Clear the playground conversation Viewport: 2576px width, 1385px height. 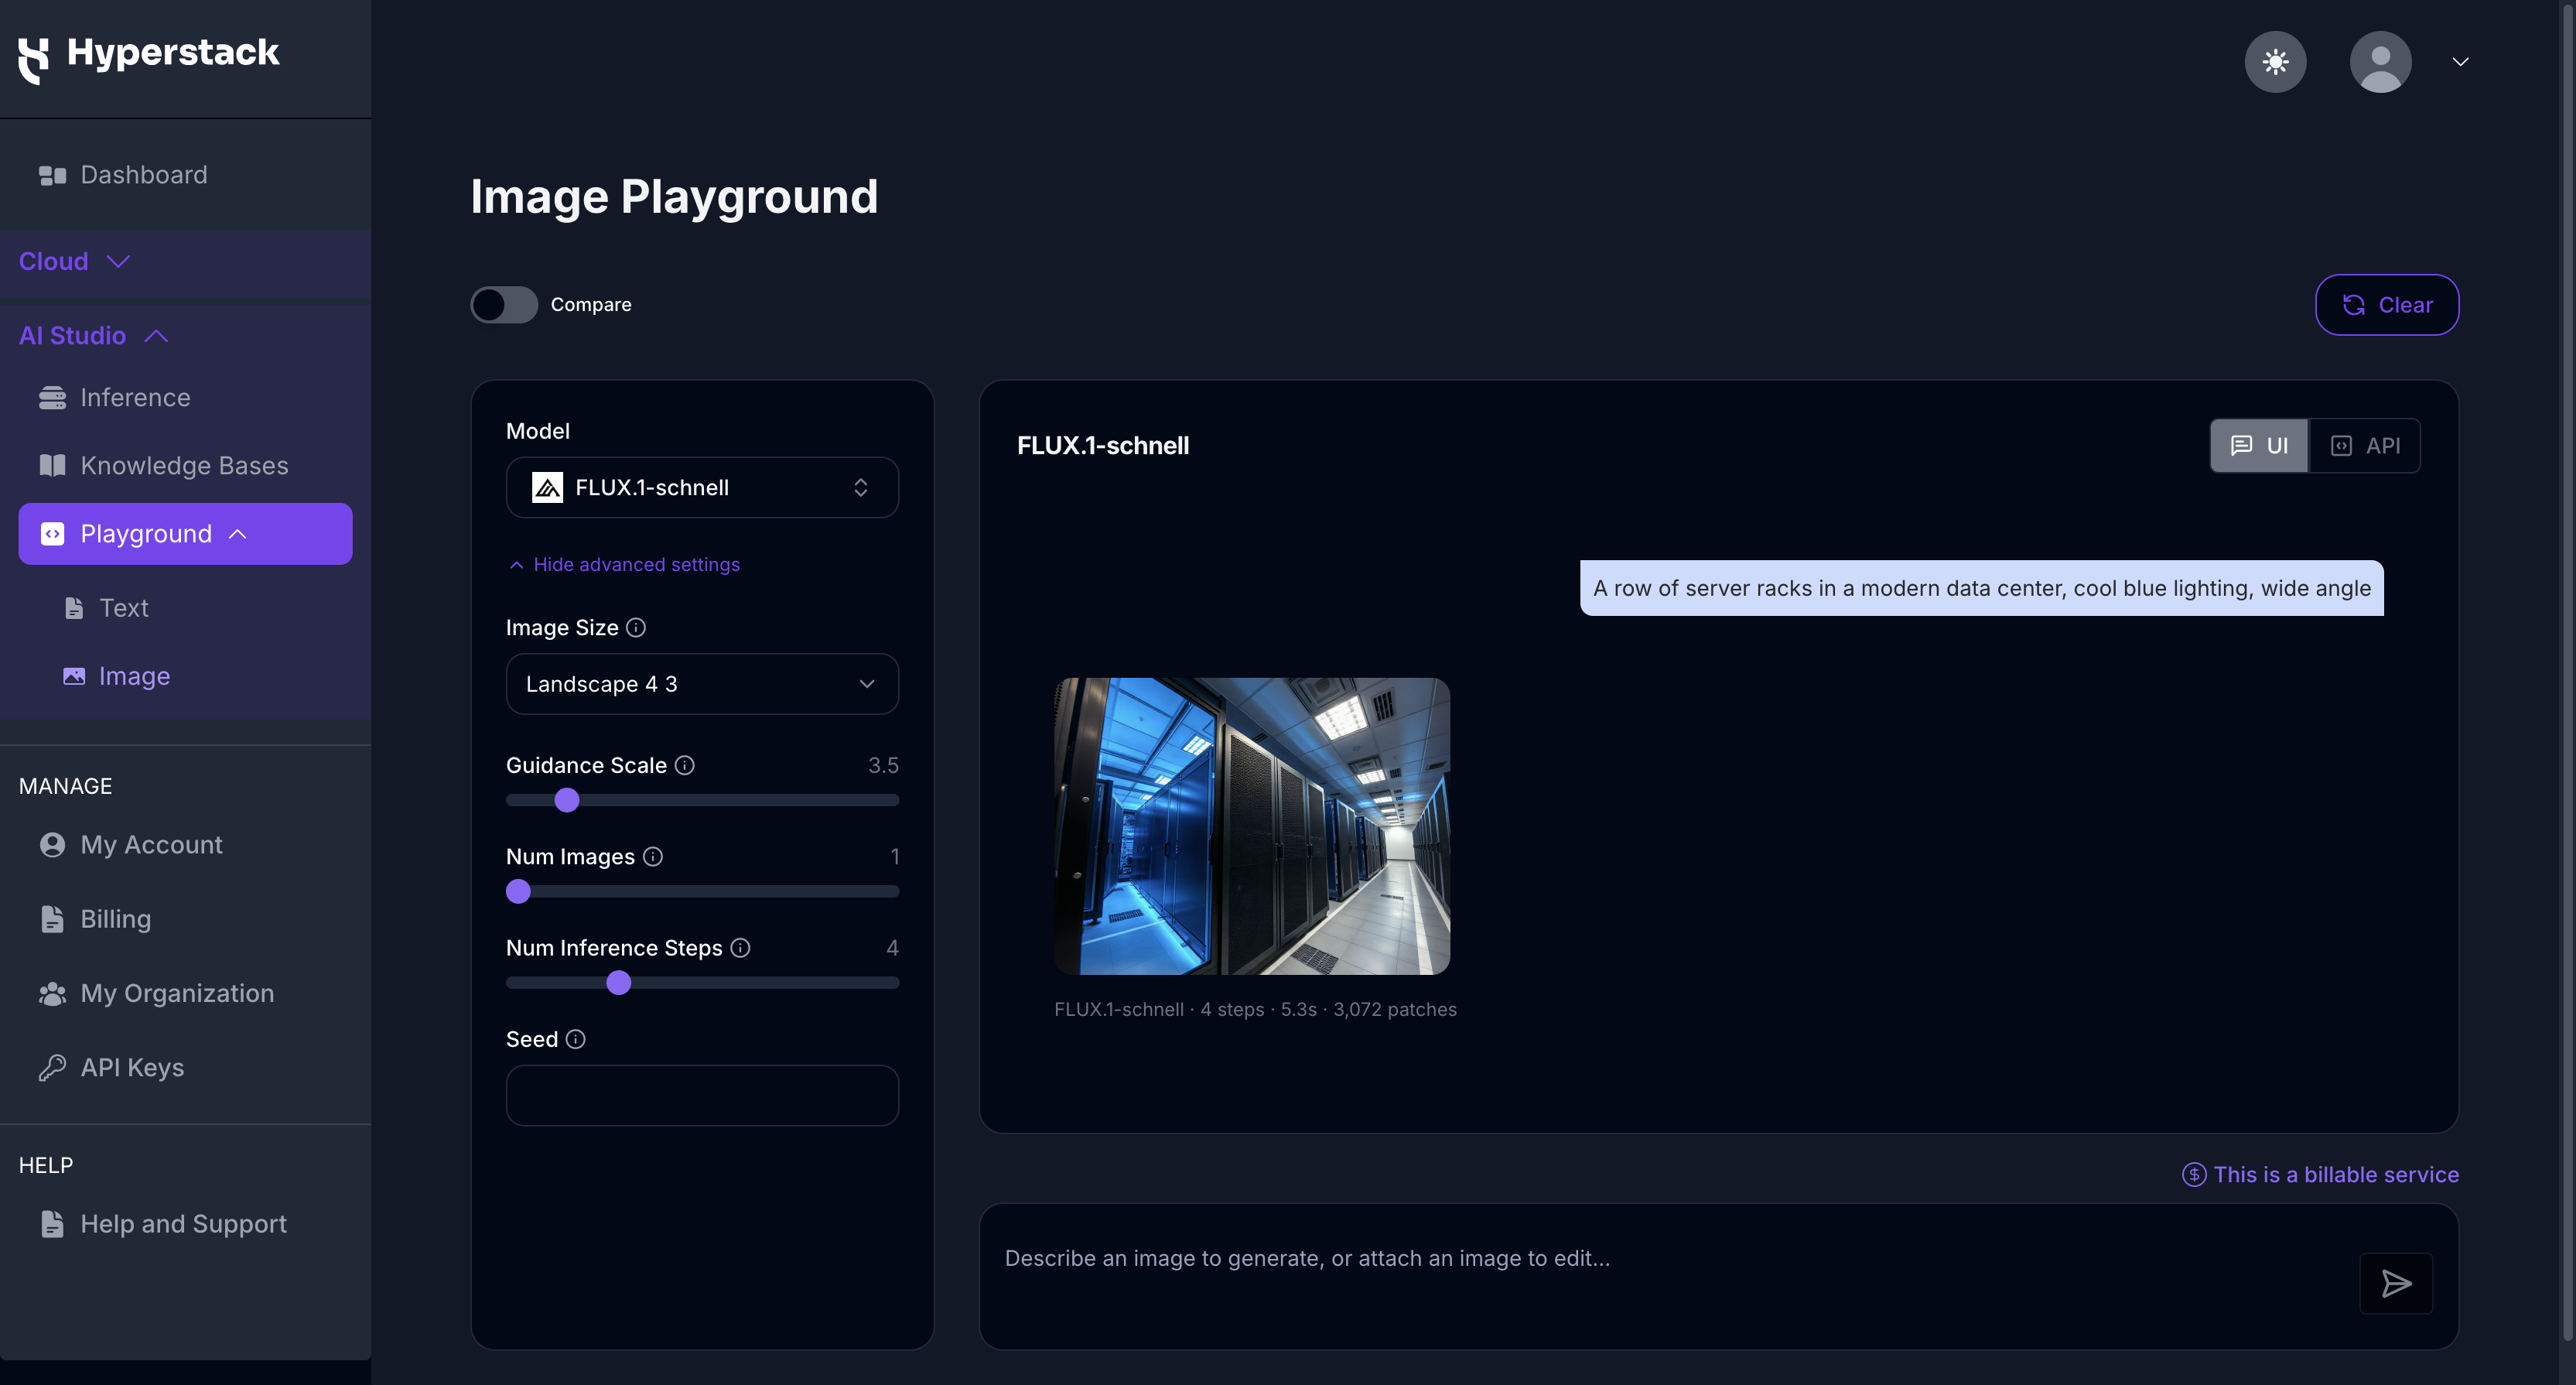coord(2387,305)
